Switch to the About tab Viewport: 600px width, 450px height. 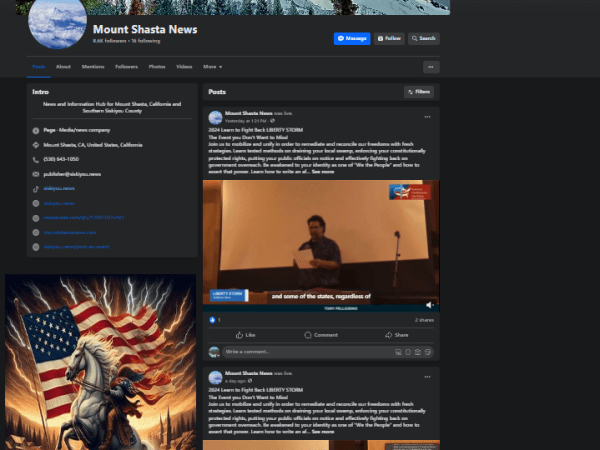click(x=63, y=67)
